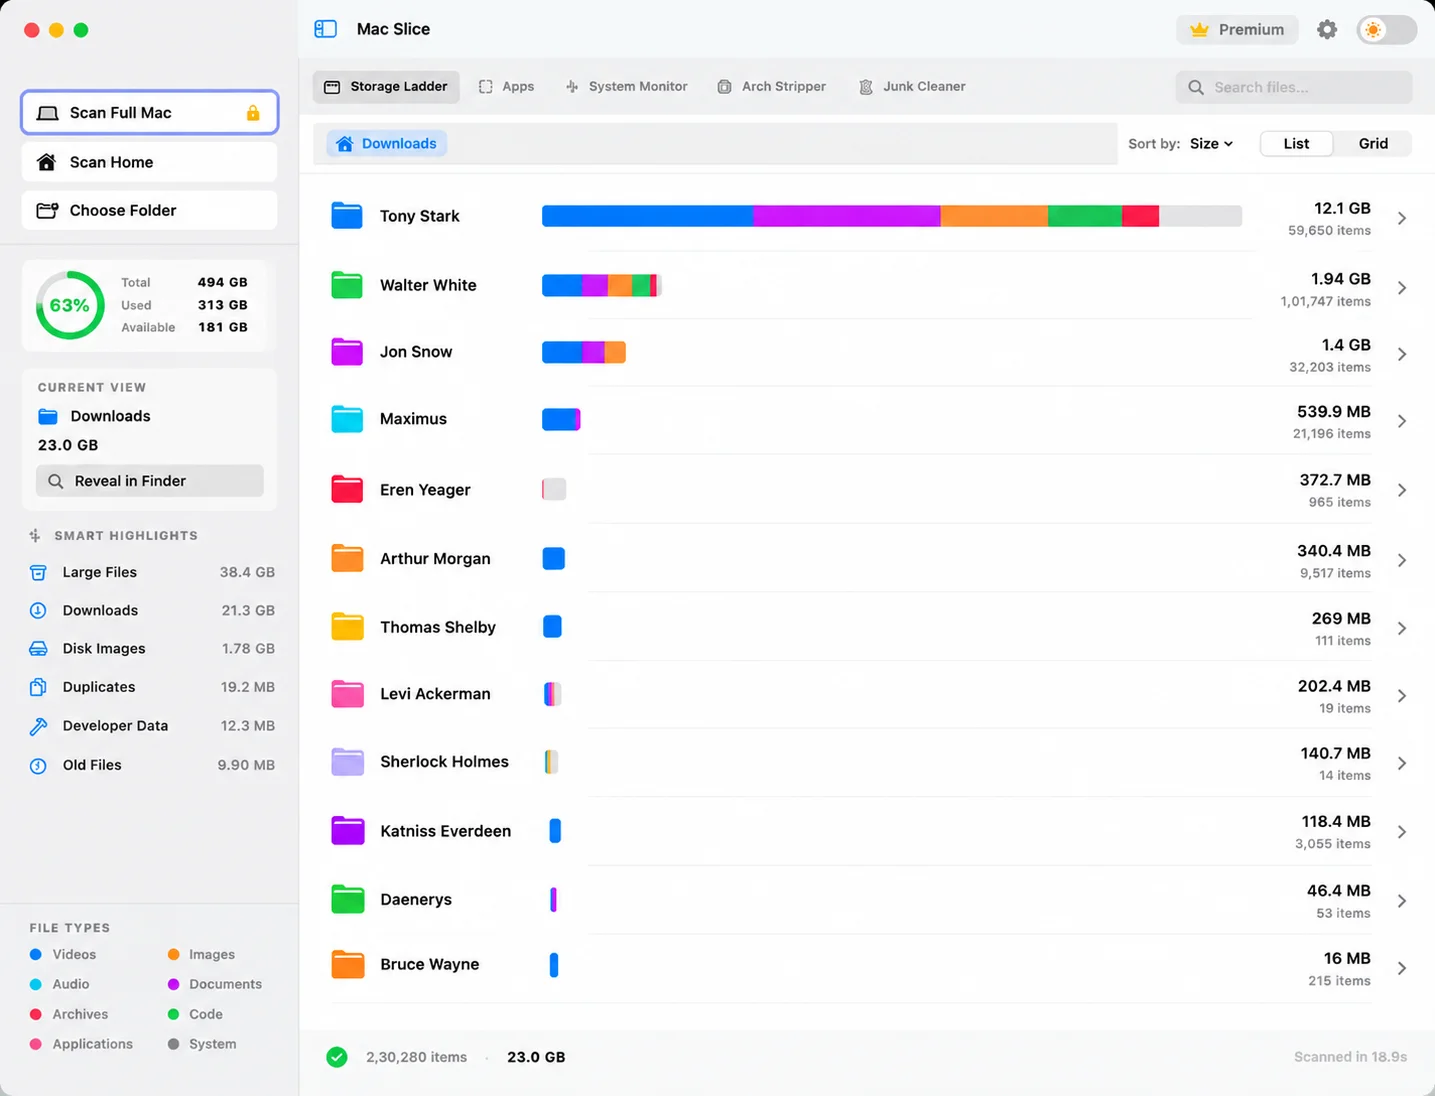Click the Premium crown icon
This screenshot has width=1435, height=1096.
(x=1199, y=30)
